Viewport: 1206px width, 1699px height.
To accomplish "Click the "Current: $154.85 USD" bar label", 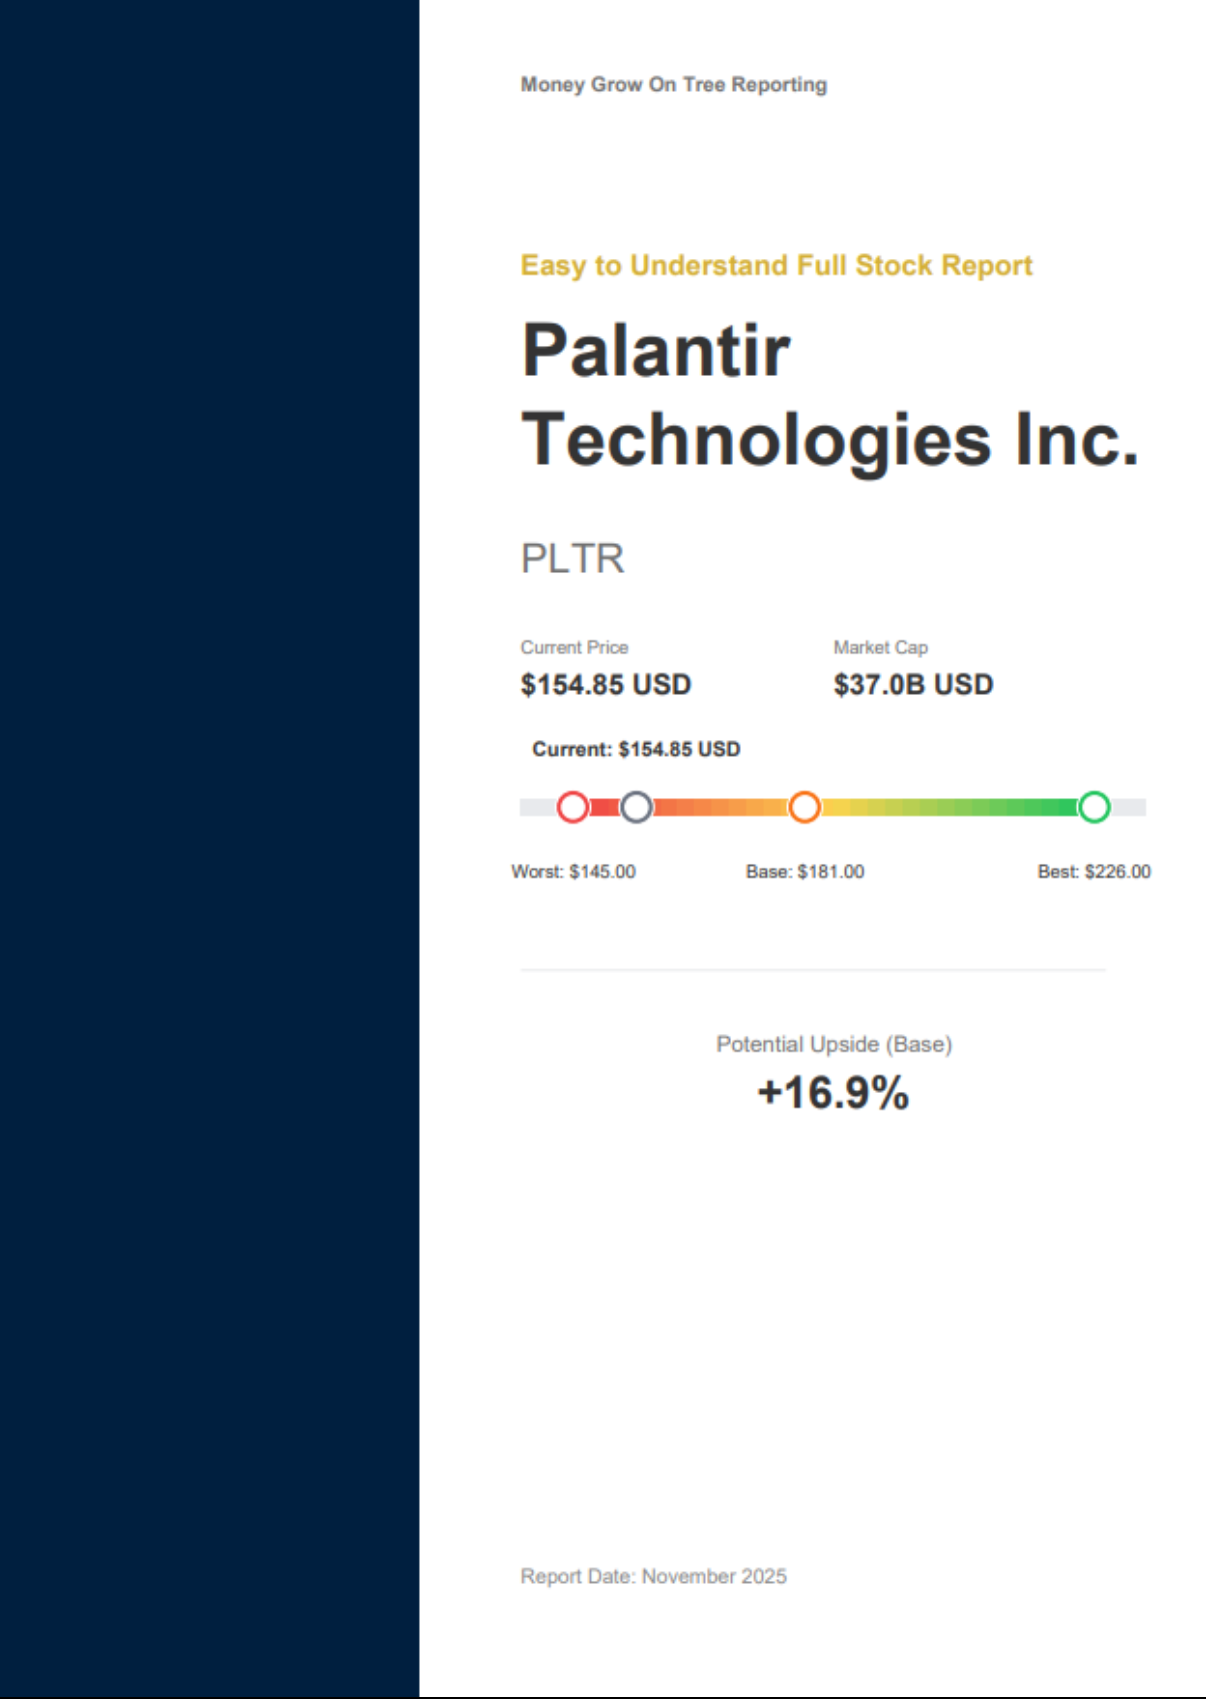I will tap(636, 750).
